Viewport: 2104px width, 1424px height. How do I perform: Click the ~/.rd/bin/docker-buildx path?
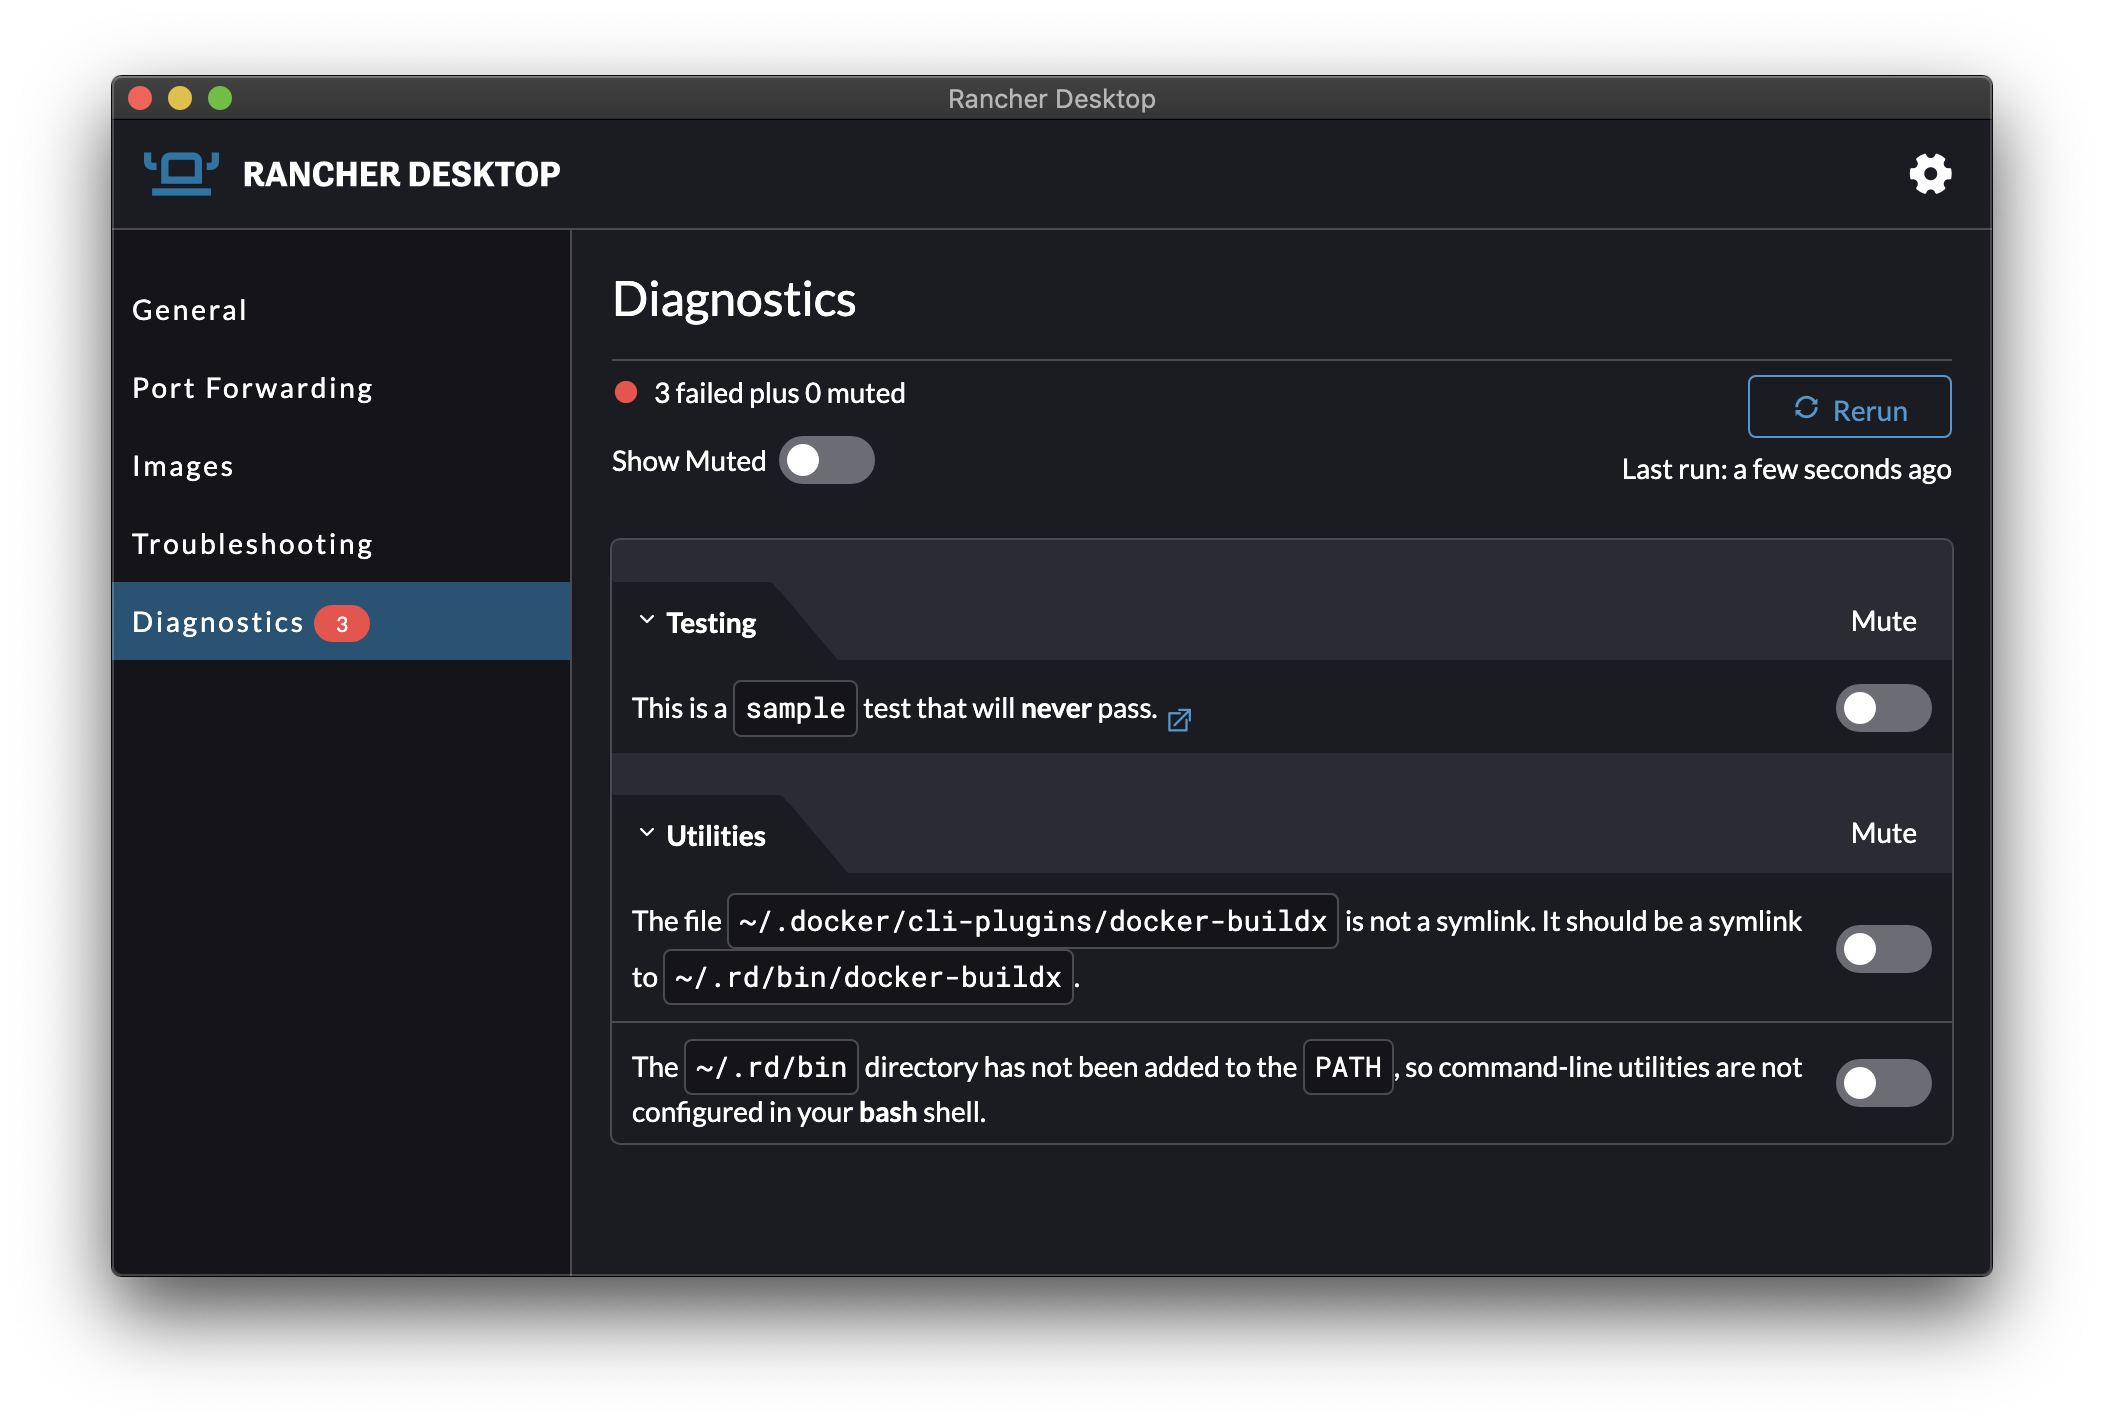pyautogui.click(x=868, y=977)
